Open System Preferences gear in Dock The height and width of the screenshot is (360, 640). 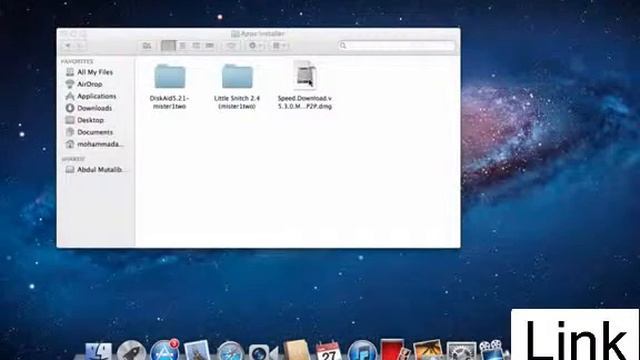(461, 351)
